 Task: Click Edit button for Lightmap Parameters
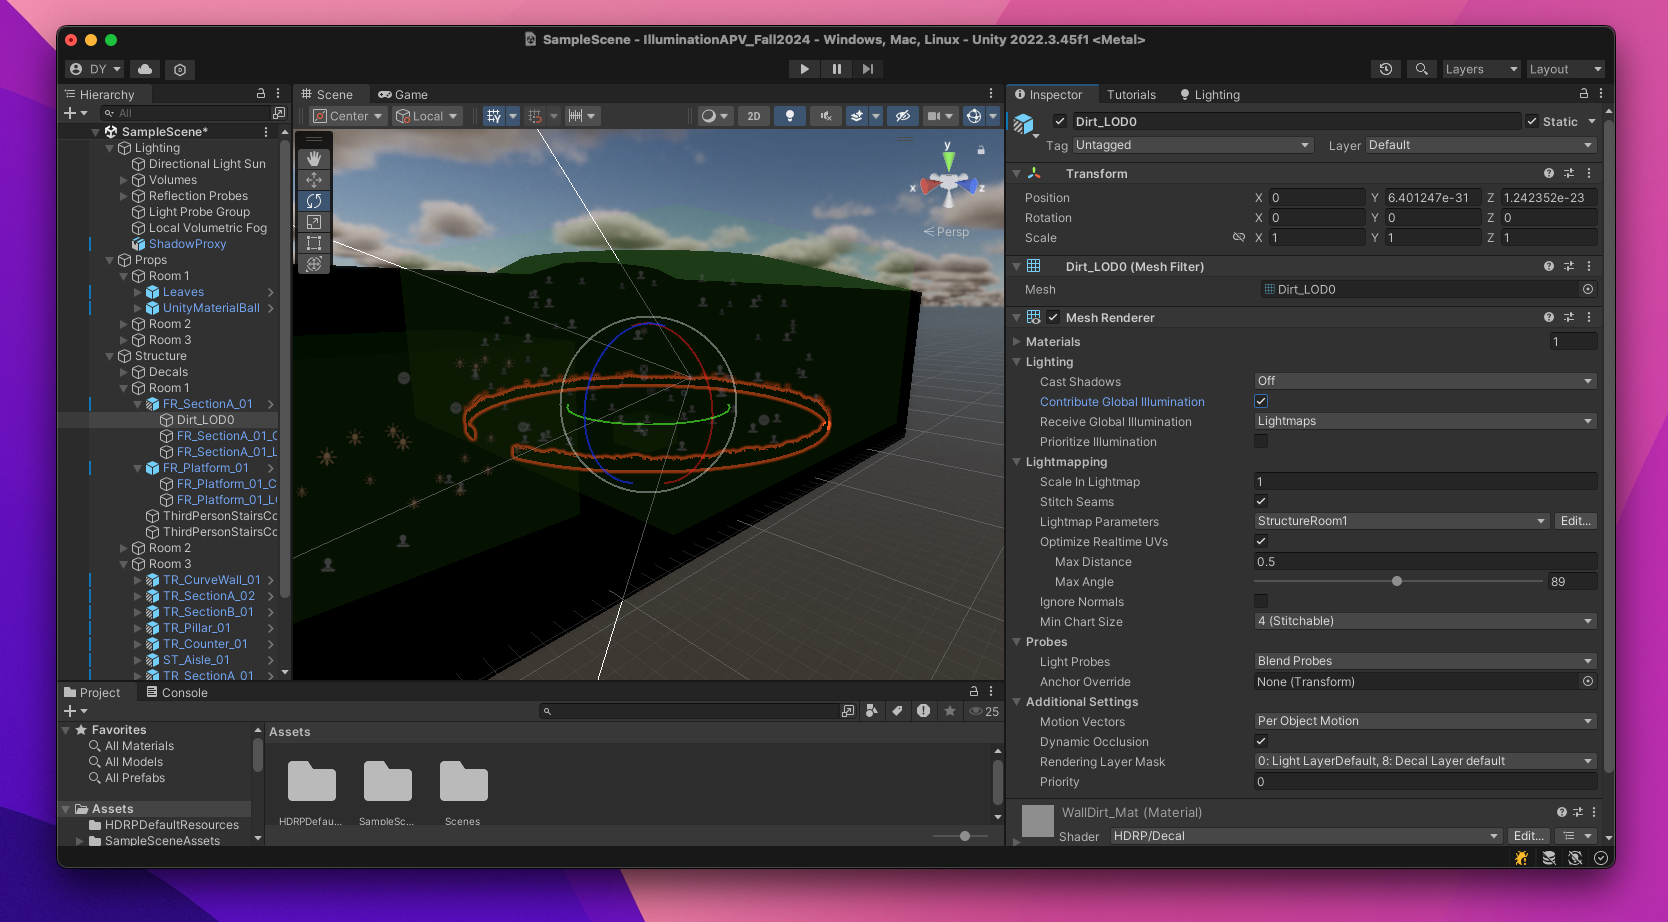click(1575, 521)
